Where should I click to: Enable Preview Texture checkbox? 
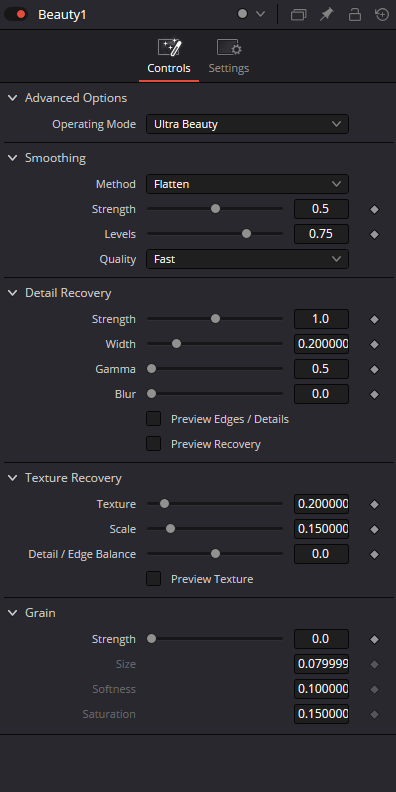pos(154,579)
